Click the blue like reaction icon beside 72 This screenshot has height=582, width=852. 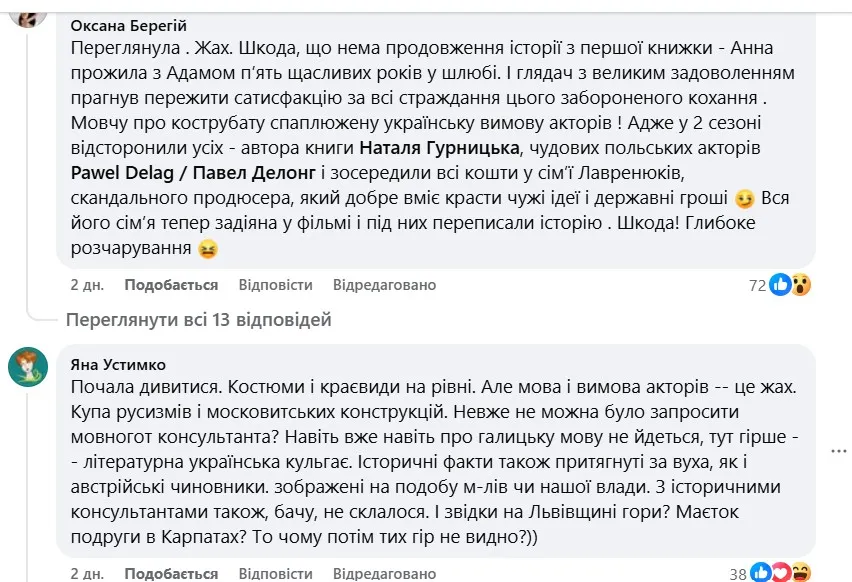(x=781, y=285)
